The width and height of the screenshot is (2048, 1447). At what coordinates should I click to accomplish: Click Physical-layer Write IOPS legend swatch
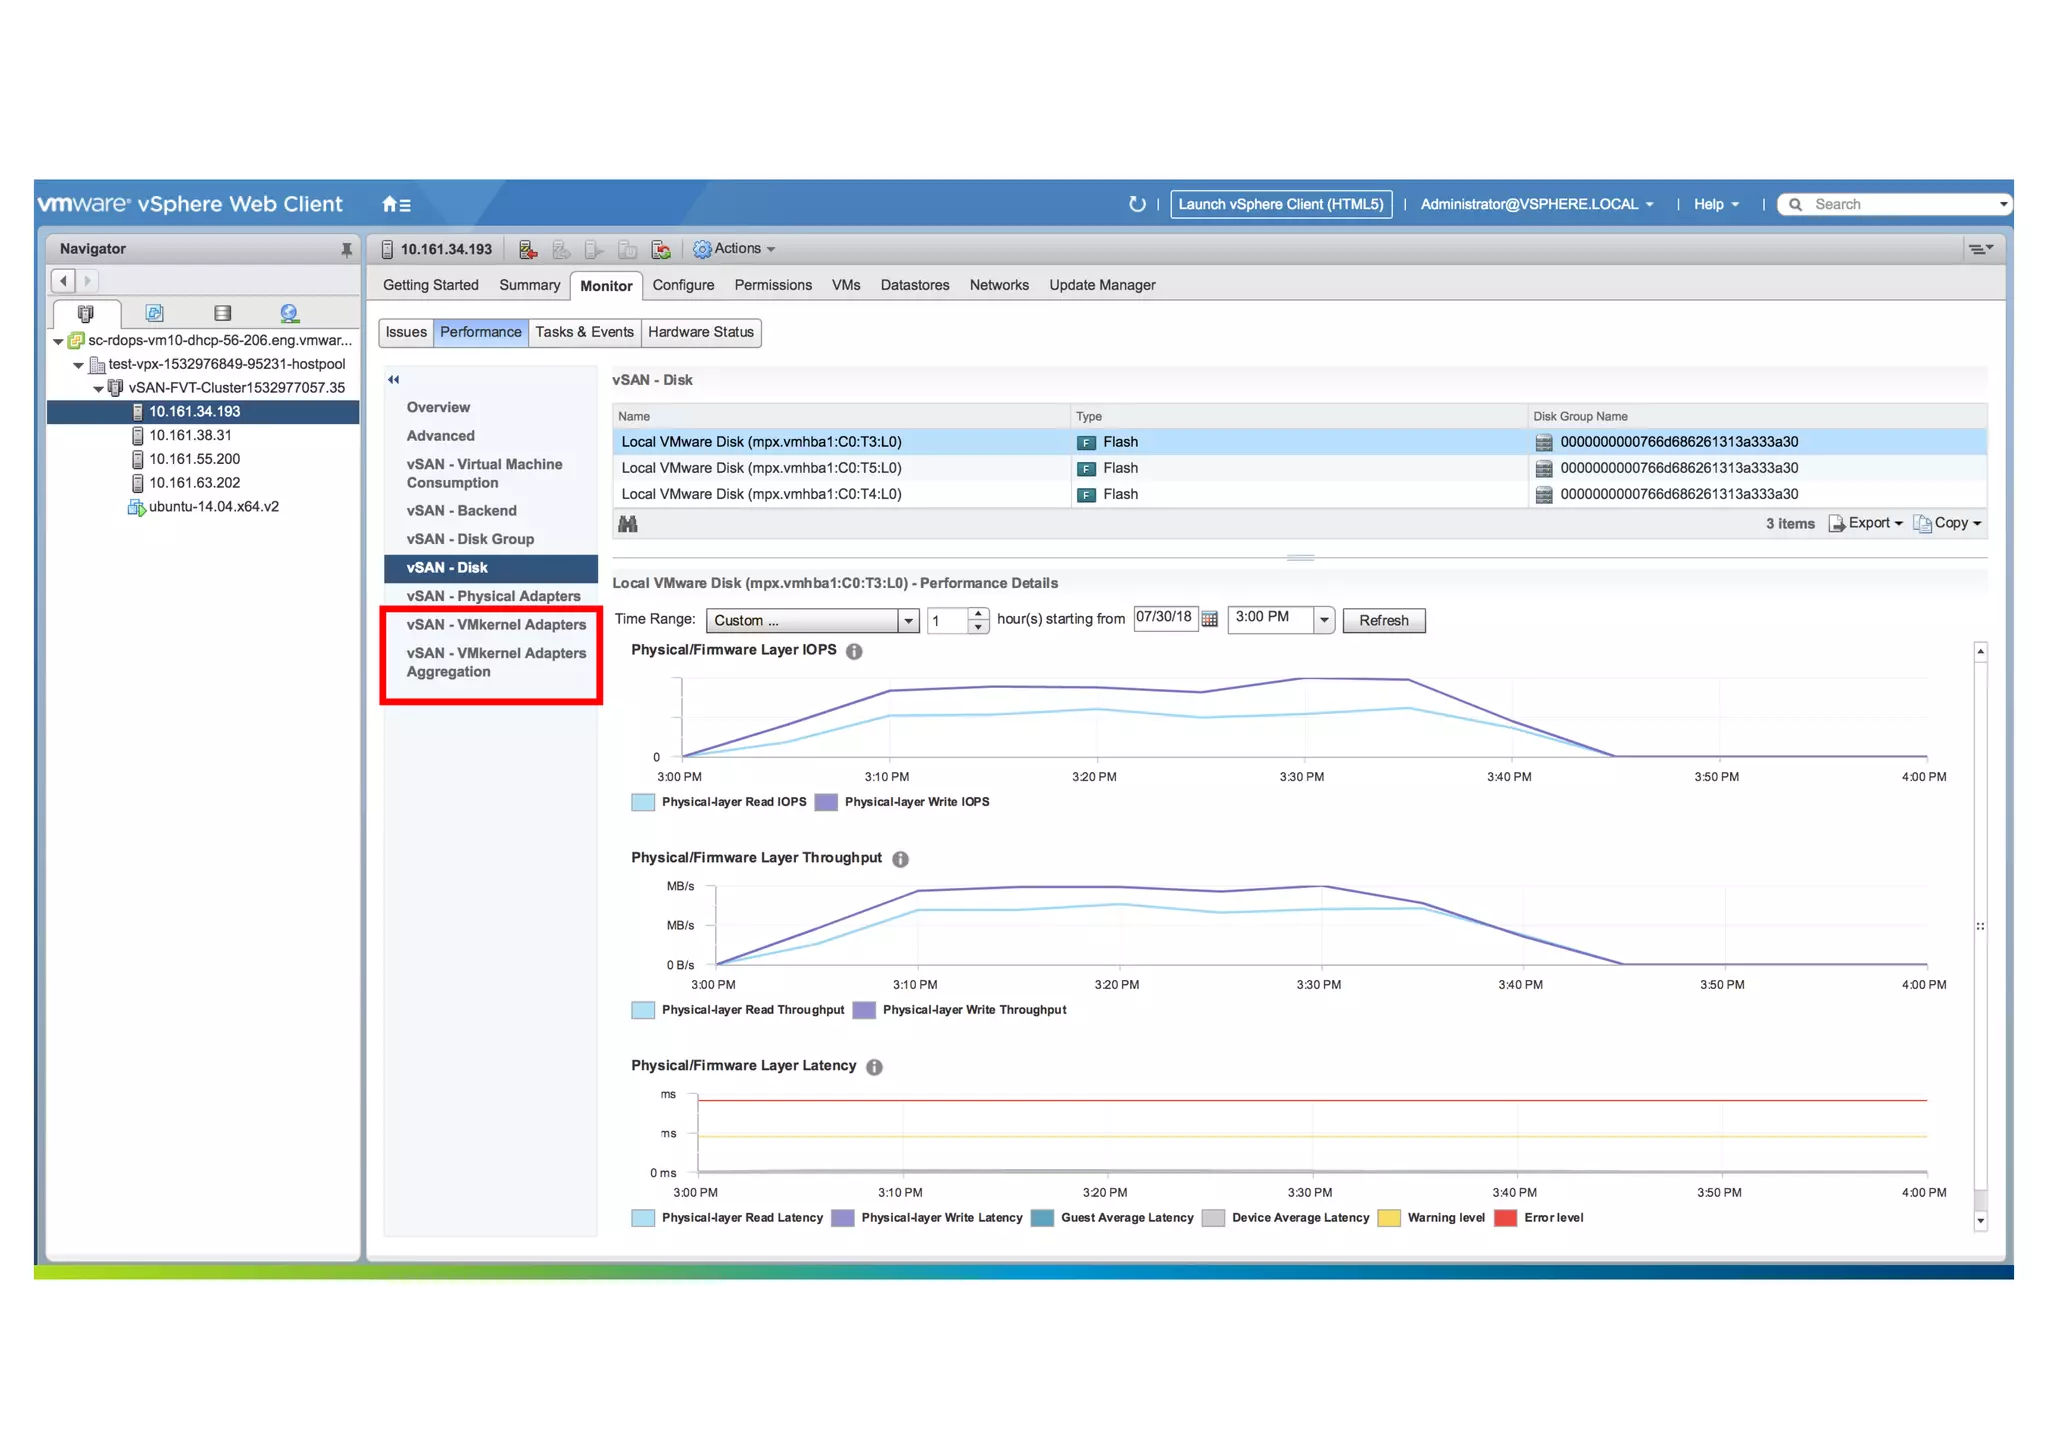tap(825, 803)
